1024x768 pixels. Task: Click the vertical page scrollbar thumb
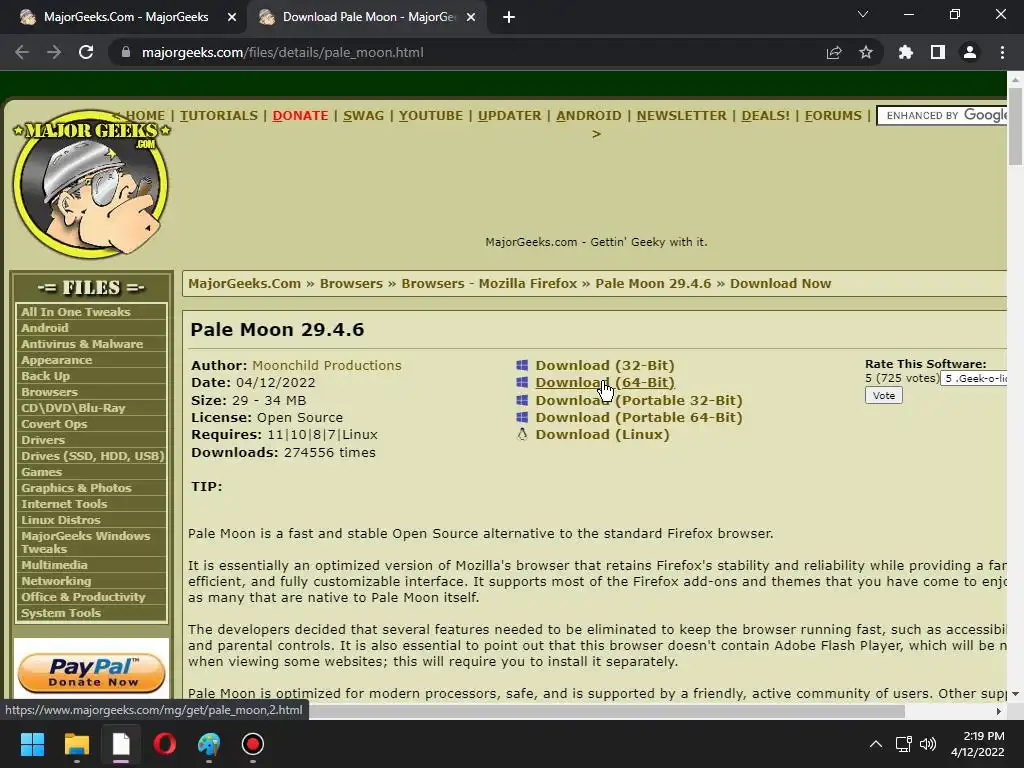[x=1015, y=125]
